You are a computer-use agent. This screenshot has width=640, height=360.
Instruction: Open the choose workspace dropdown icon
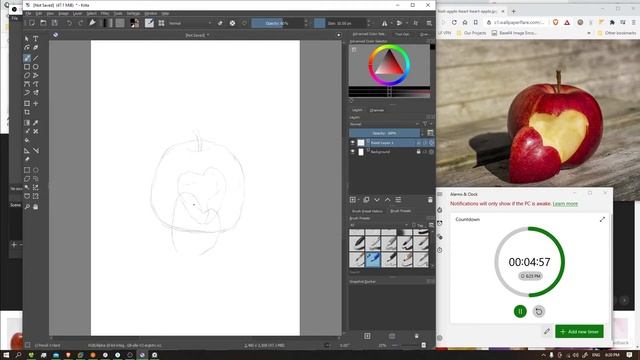(x=429, y=23)
